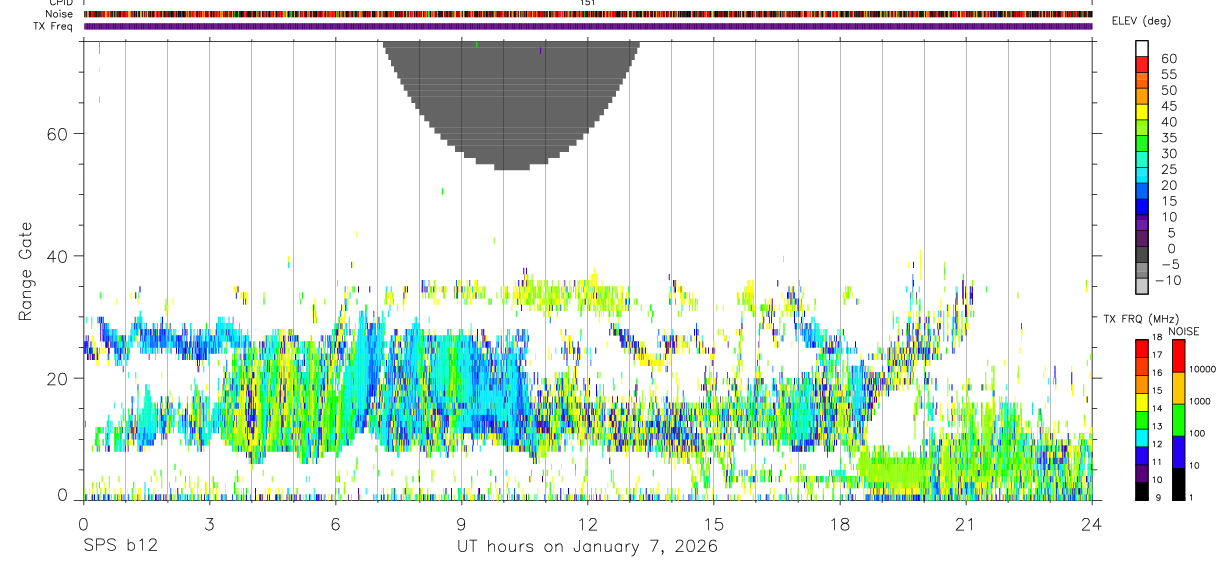The image size is (1228, 567).
Task: Click the "UT hours on January 7, 2026" title
Action: point(587,547)
